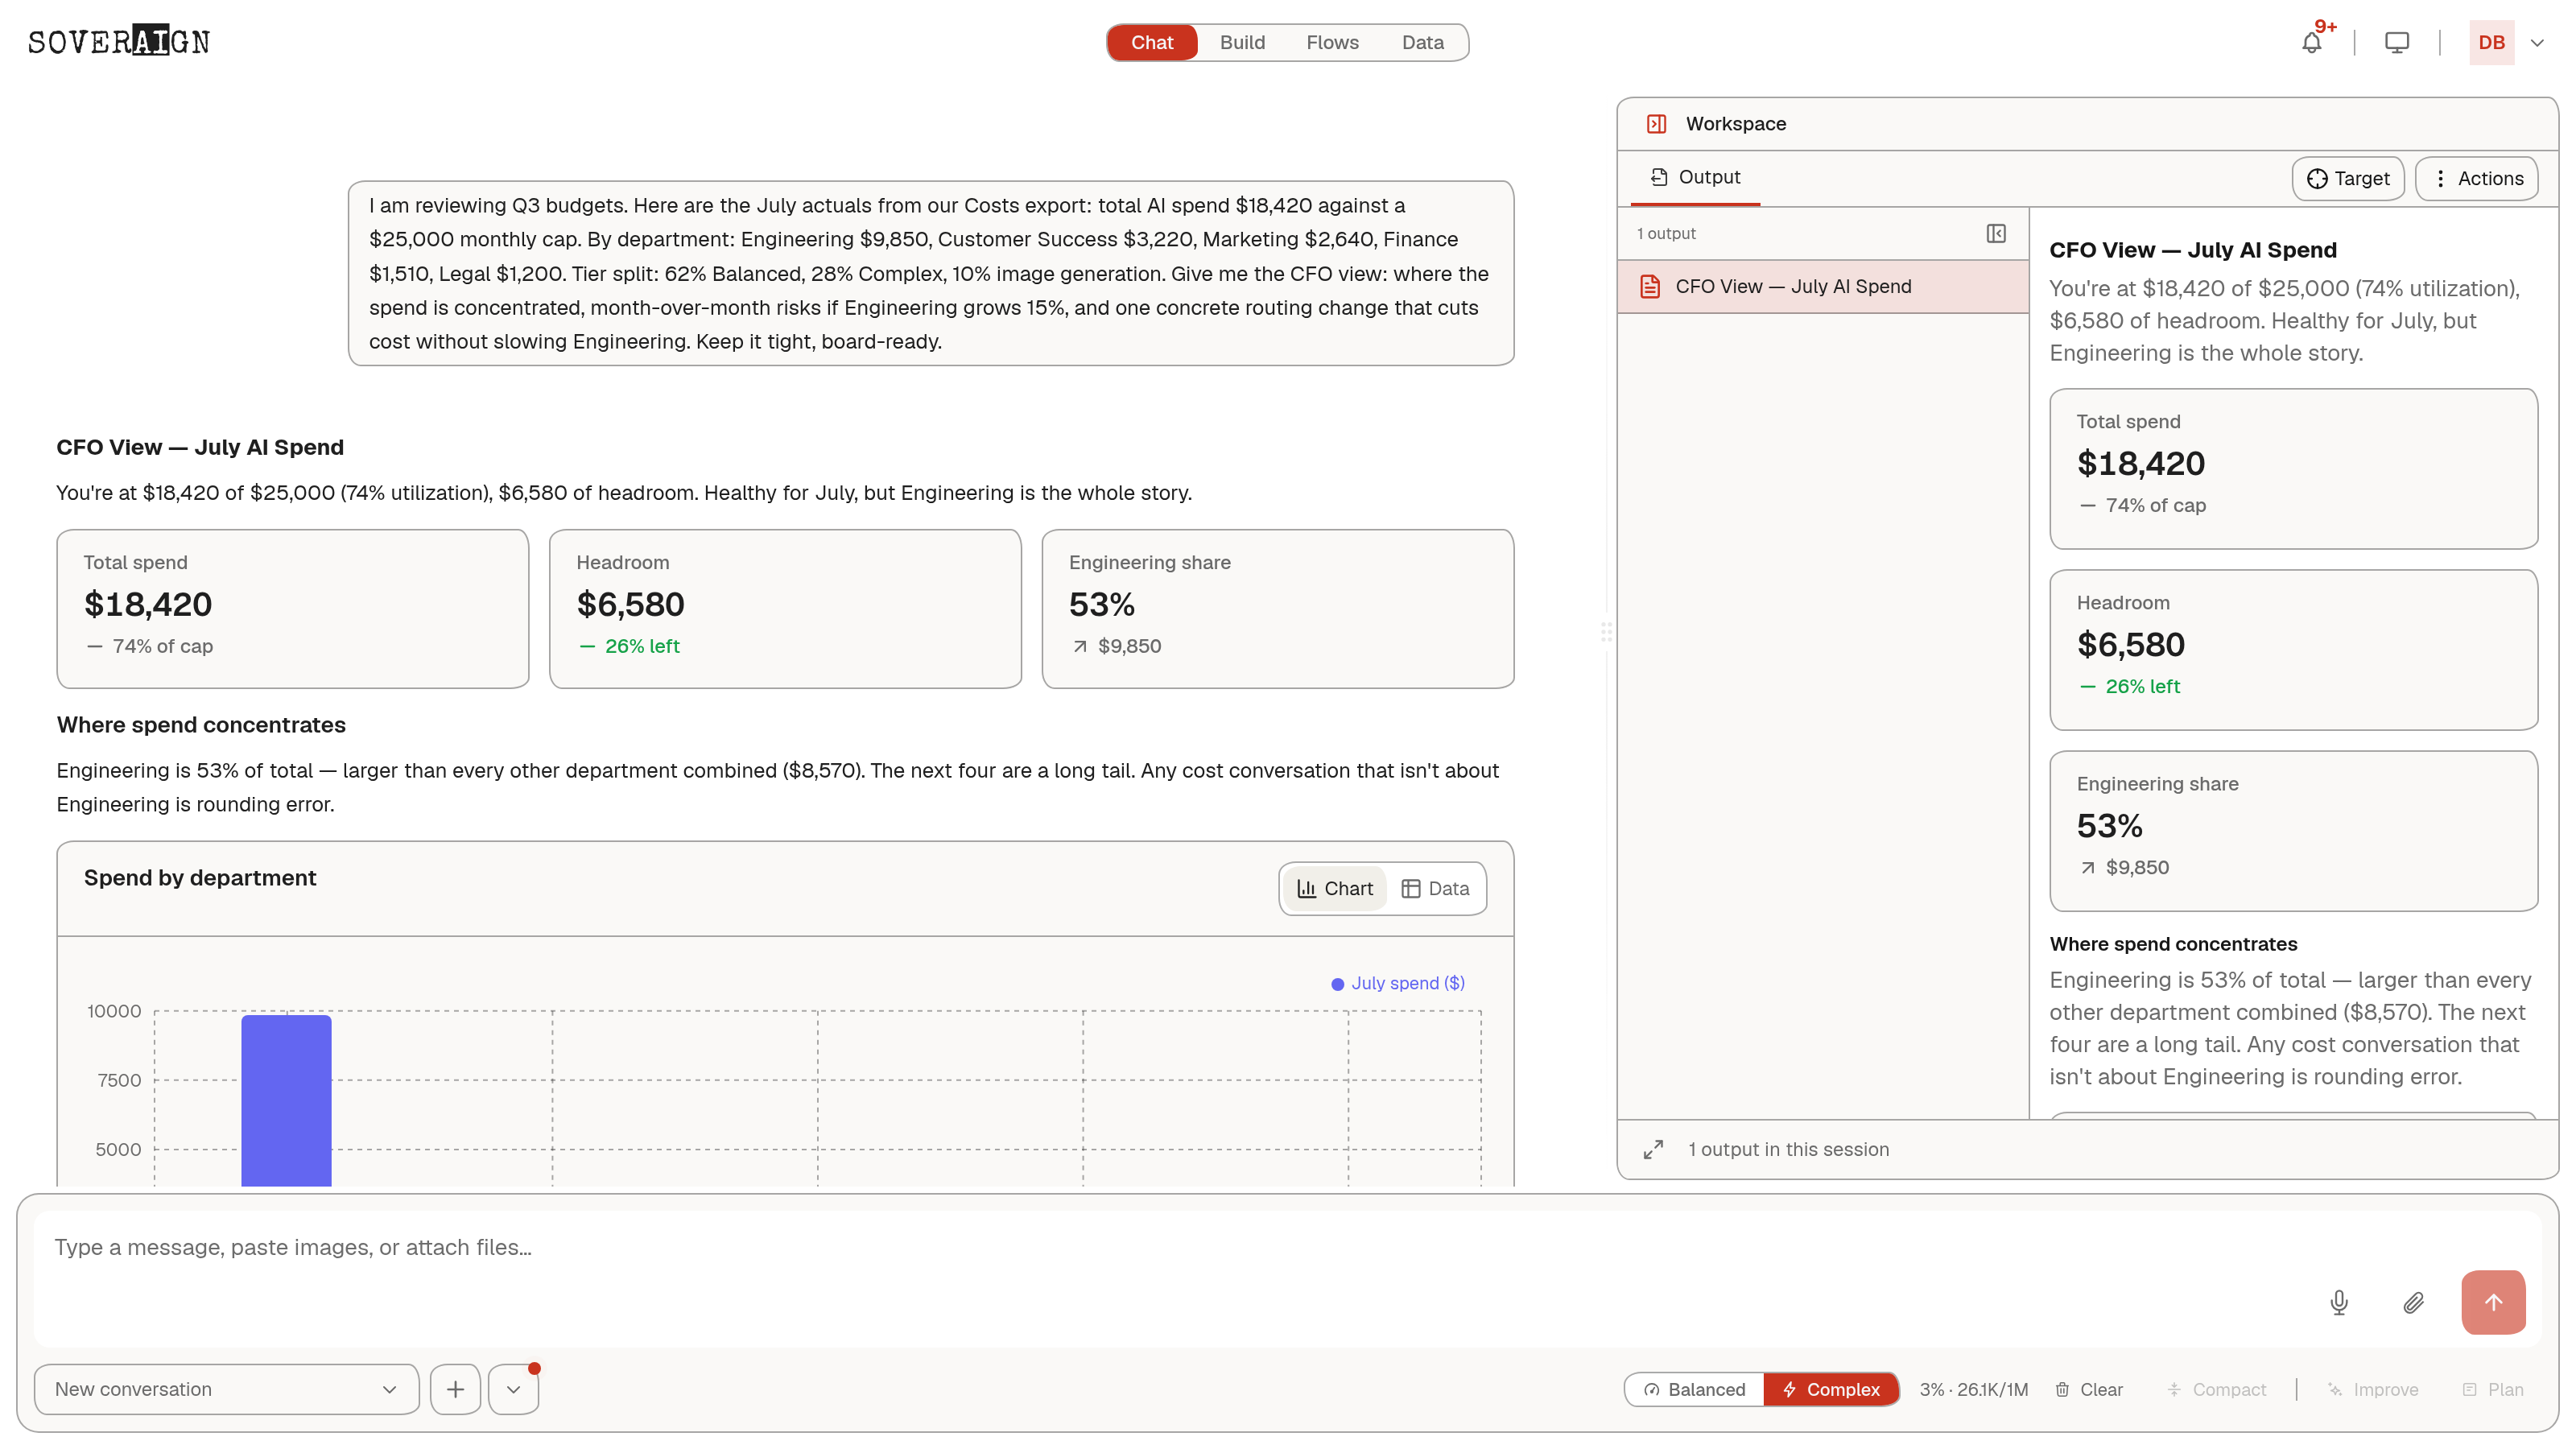Select the Balanced model mode
This screenshot has width=2576, height=1449.
pos(1694,1389)
